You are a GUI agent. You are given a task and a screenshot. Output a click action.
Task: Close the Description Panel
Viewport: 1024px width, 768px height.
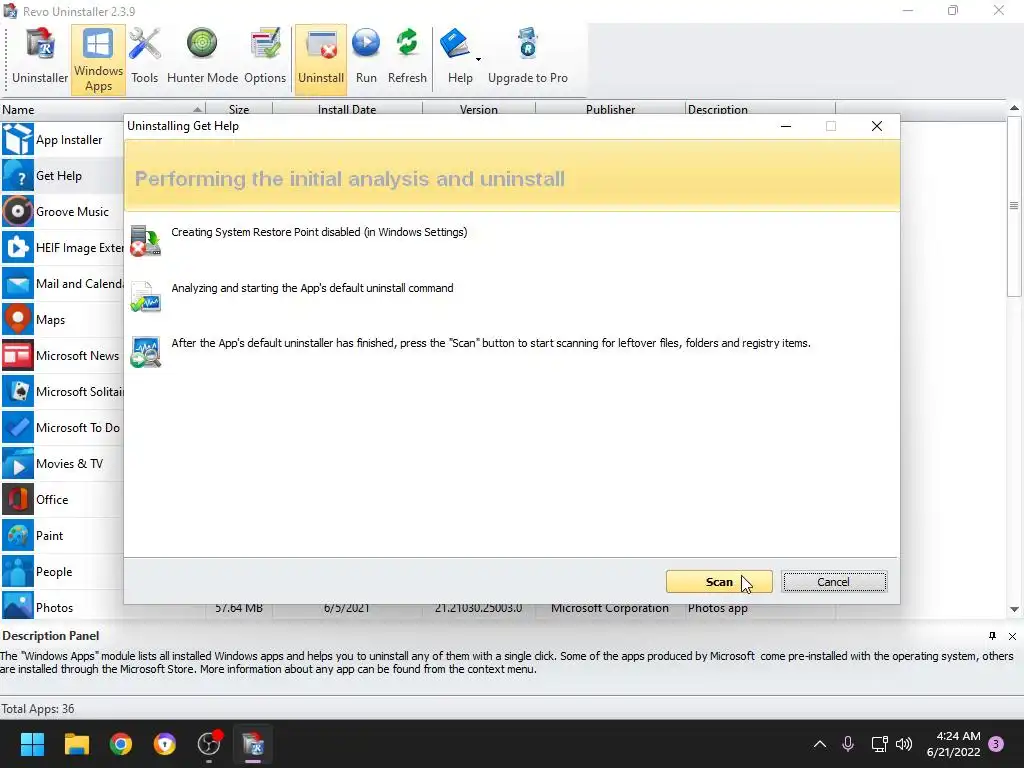(x=1012, y=636)
